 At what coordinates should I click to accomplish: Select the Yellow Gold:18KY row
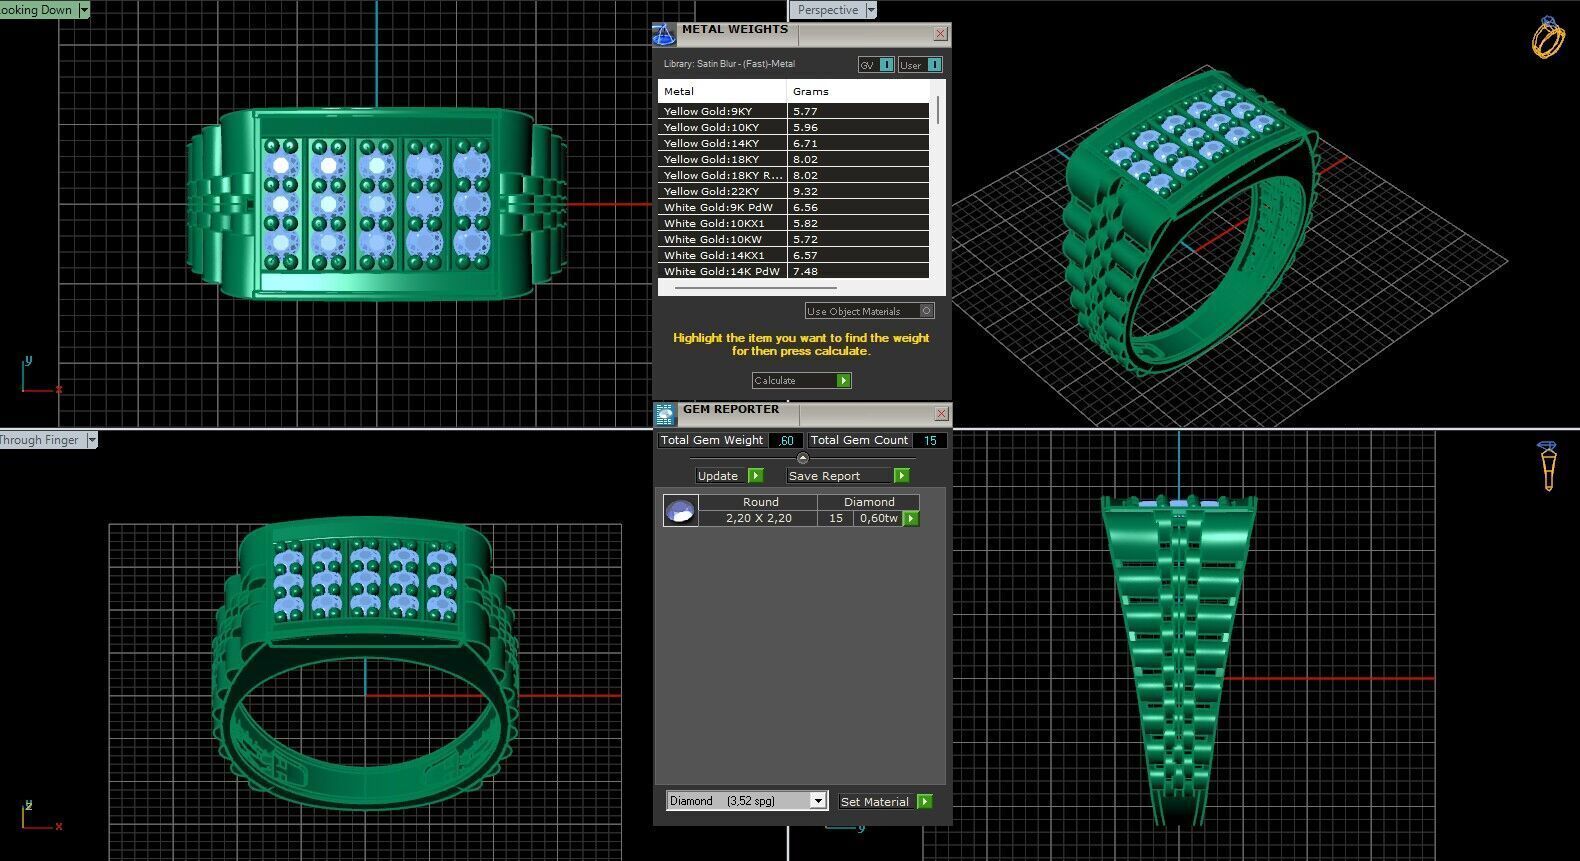point(794,159)
